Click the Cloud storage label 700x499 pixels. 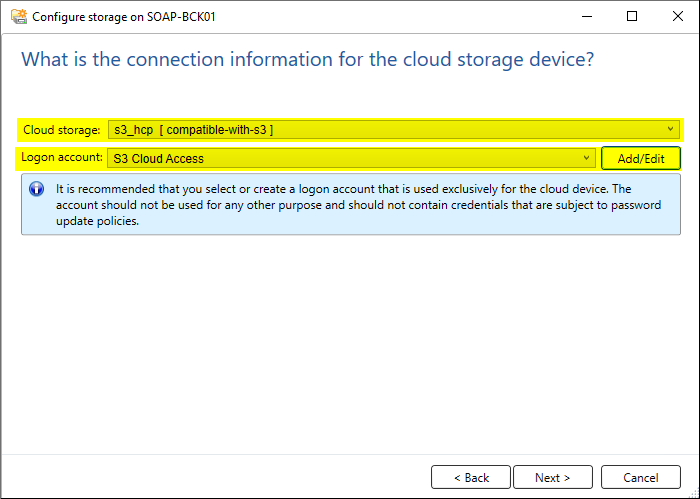pos(62,130)
